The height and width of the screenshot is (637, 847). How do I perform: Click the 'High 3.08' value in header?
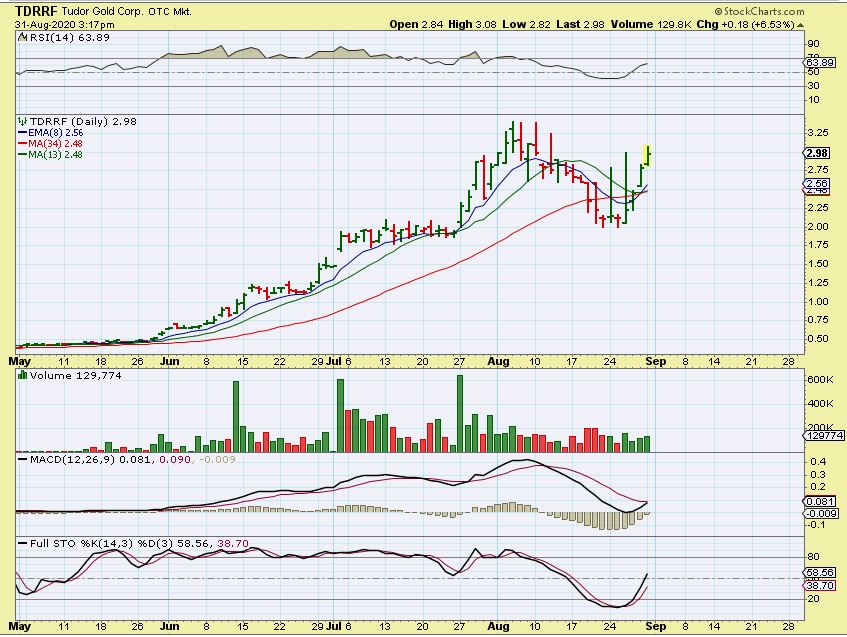pos(472,24)
